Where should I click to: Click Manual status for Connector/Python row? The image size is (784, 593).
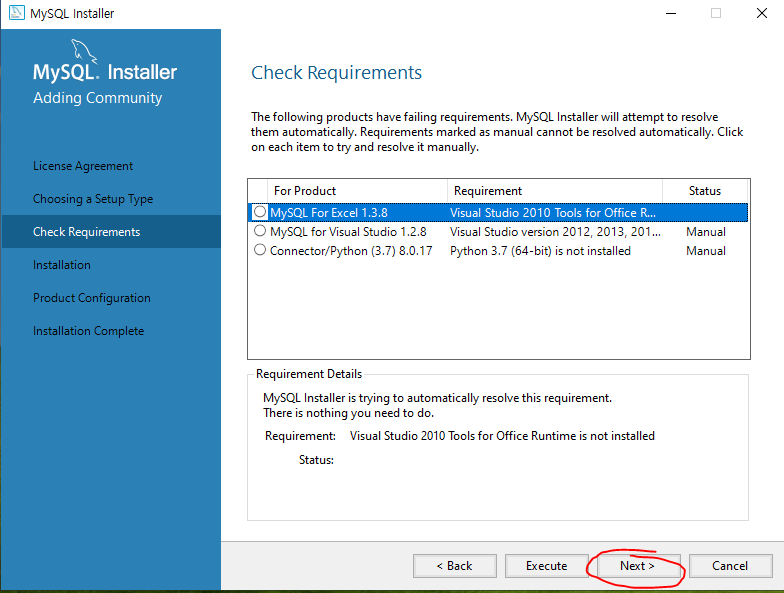[x=706, y=250]
